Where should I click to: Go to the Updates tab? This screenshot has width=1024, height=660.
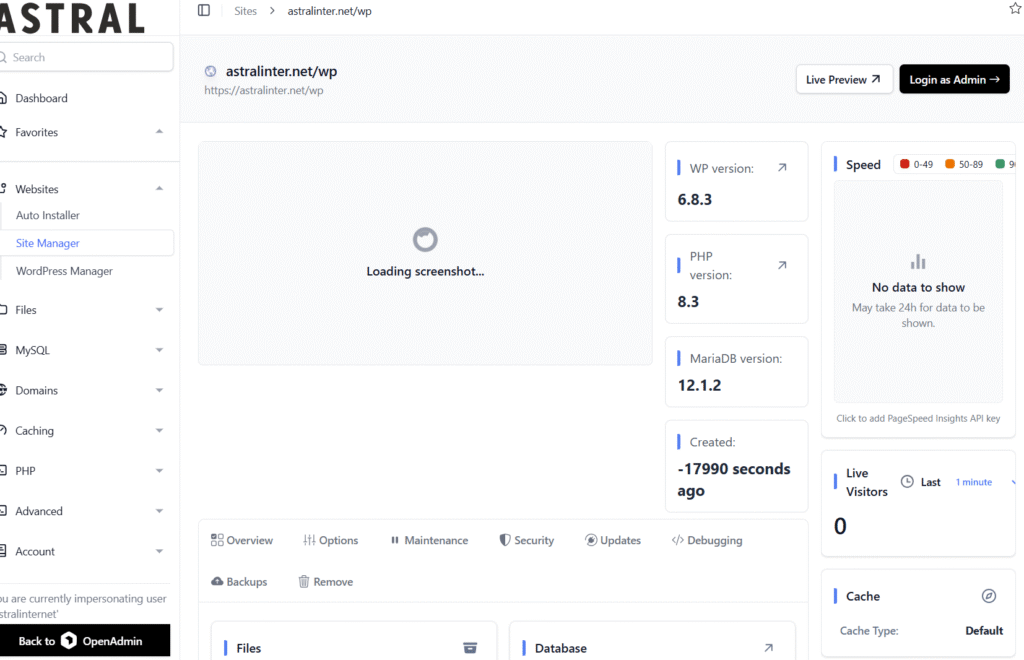click(x=613, y=540)
